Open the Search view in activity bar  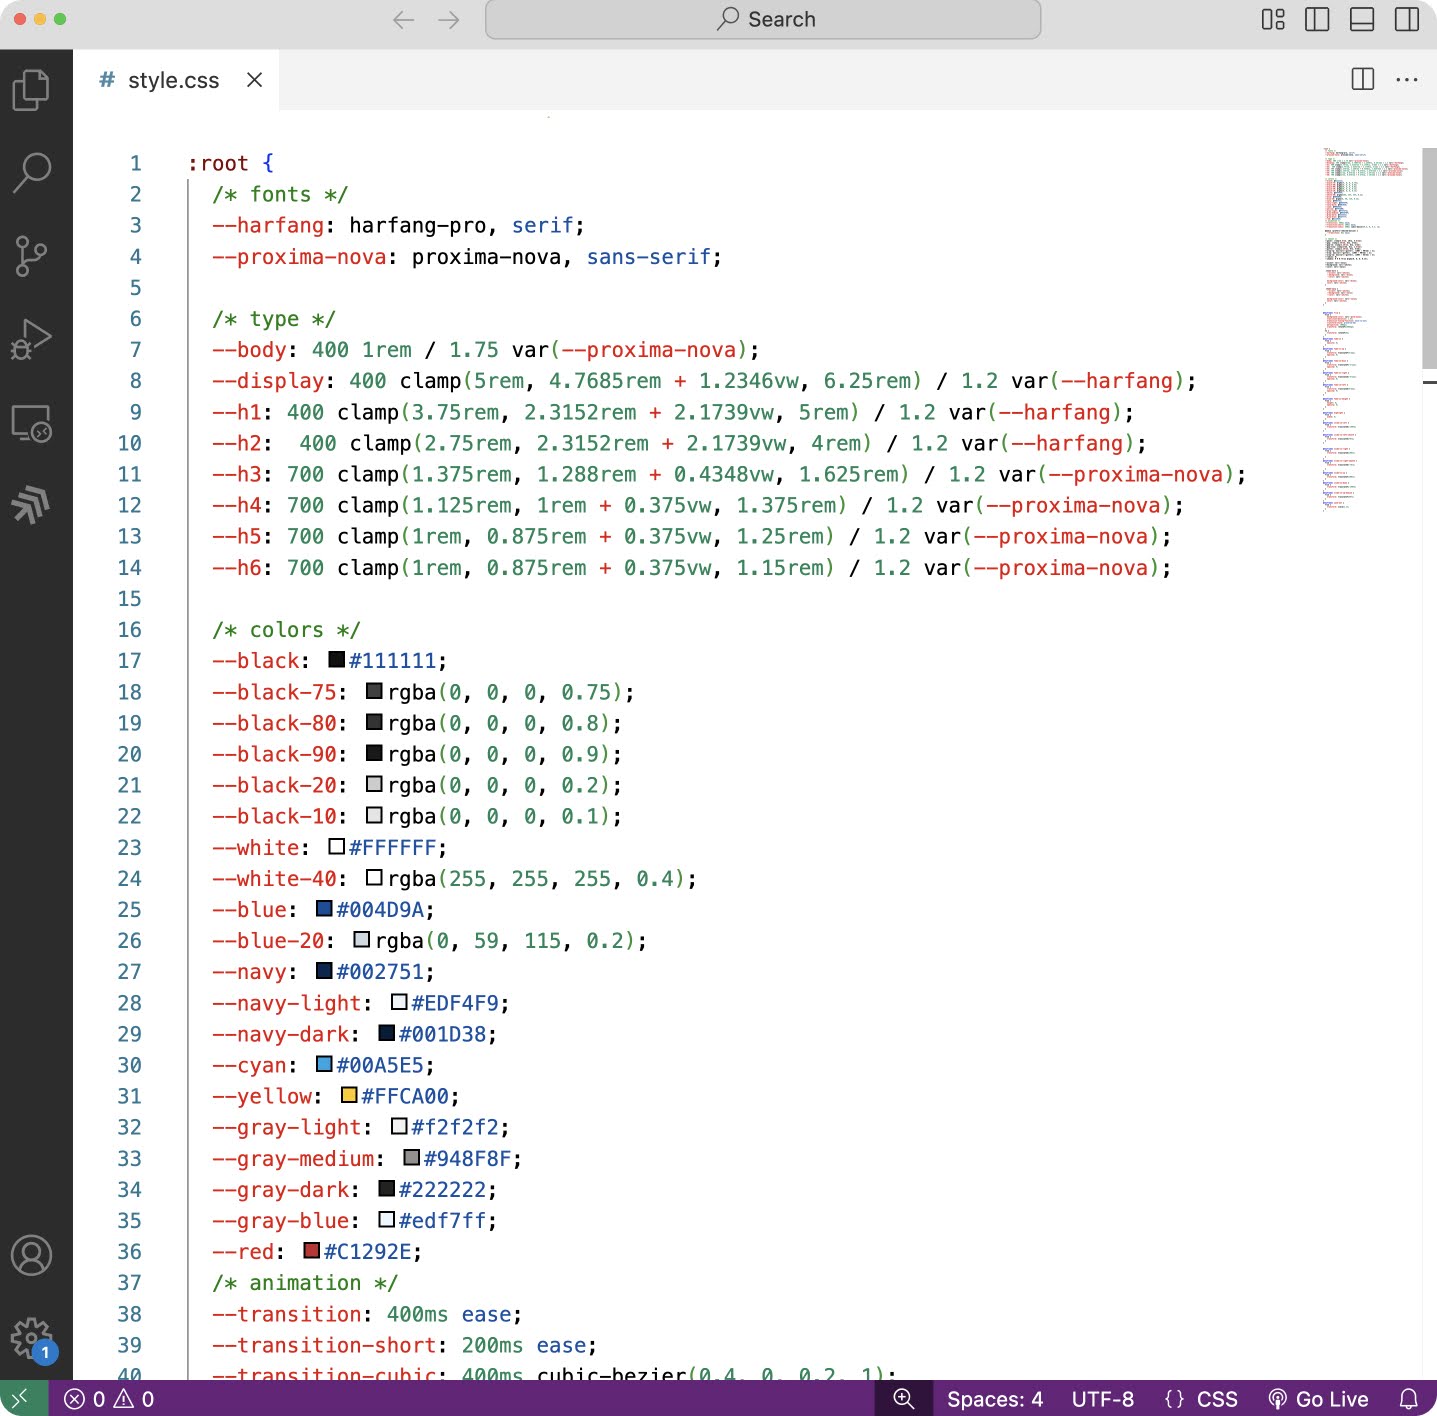[x=31, y=172]
